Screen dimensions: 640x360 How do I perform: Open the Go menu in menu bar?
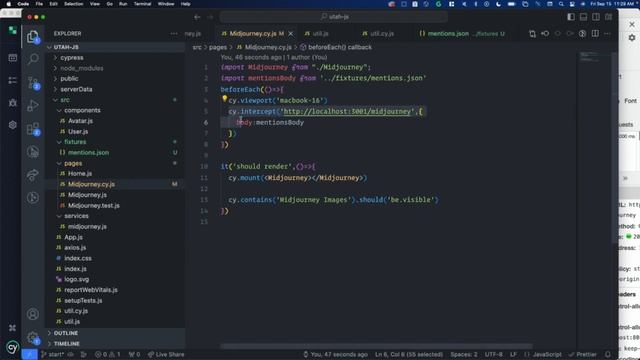click(x=109, y=4)
